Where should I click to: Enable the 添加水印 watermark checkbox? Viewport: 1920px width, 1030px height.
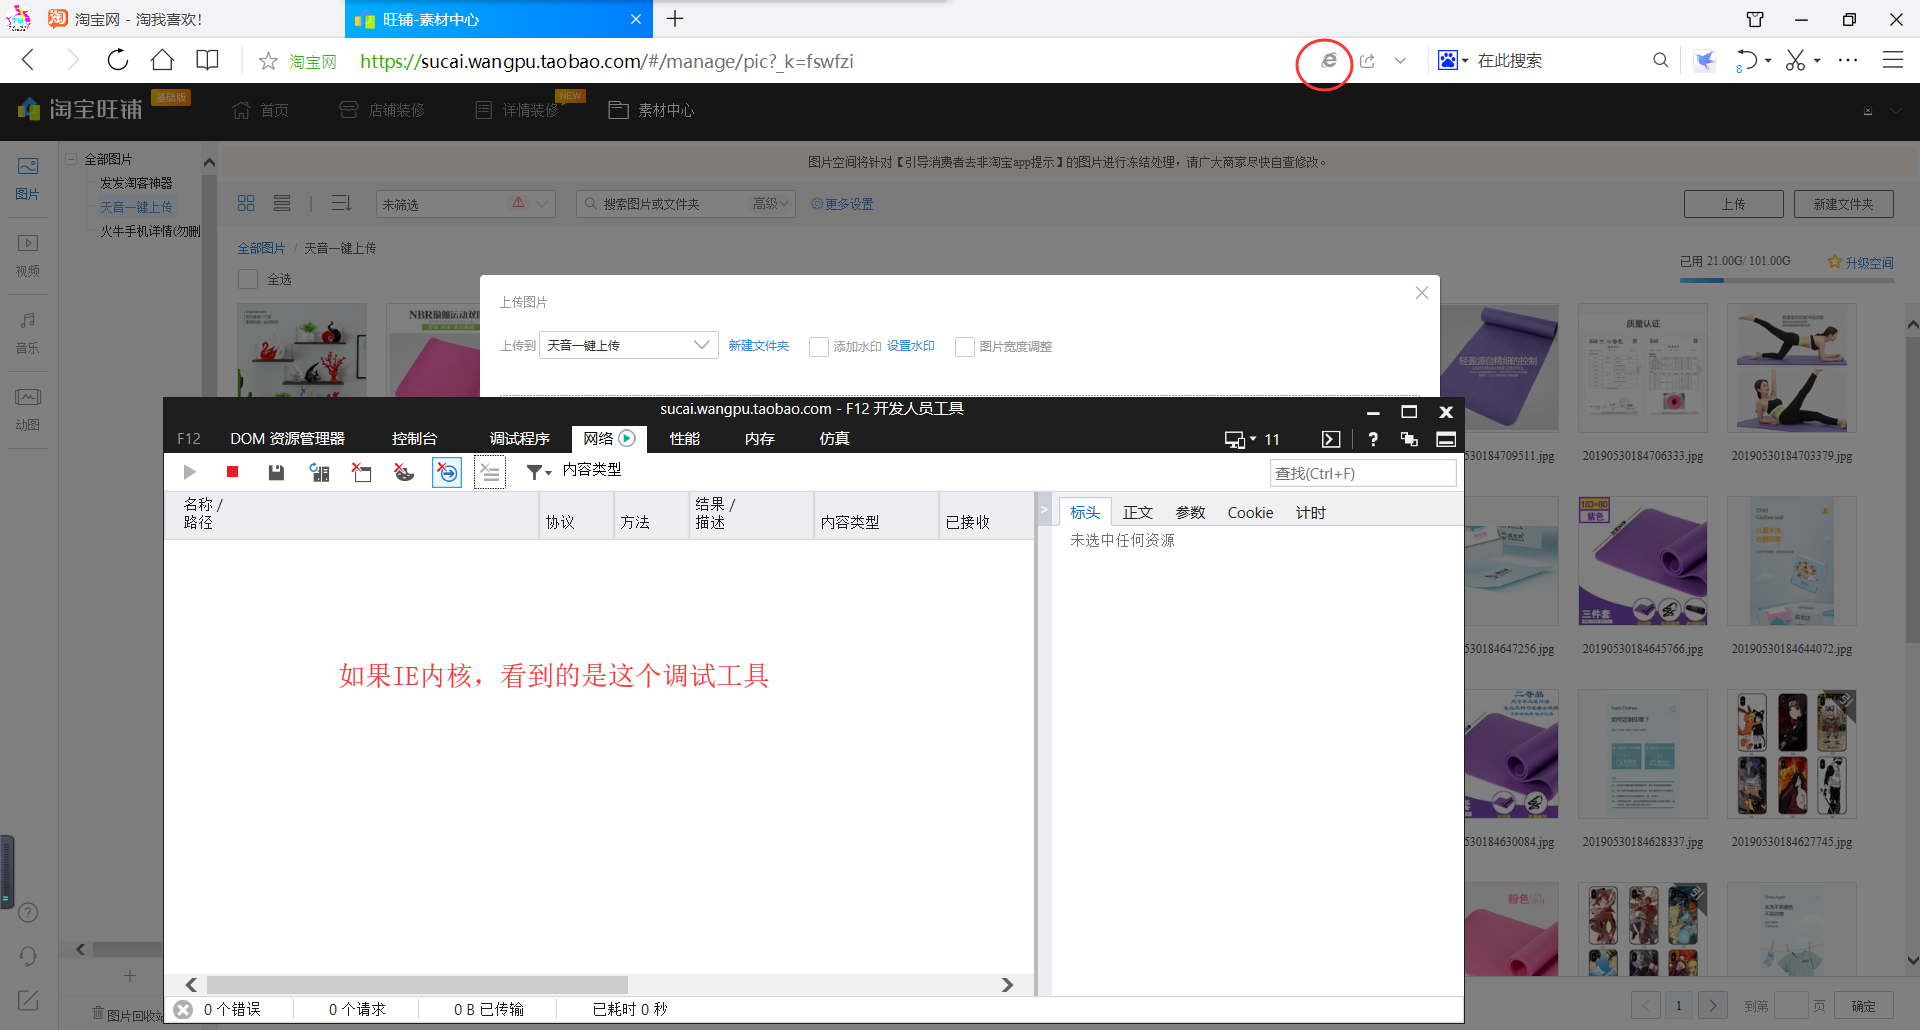[x=819, y=347]
